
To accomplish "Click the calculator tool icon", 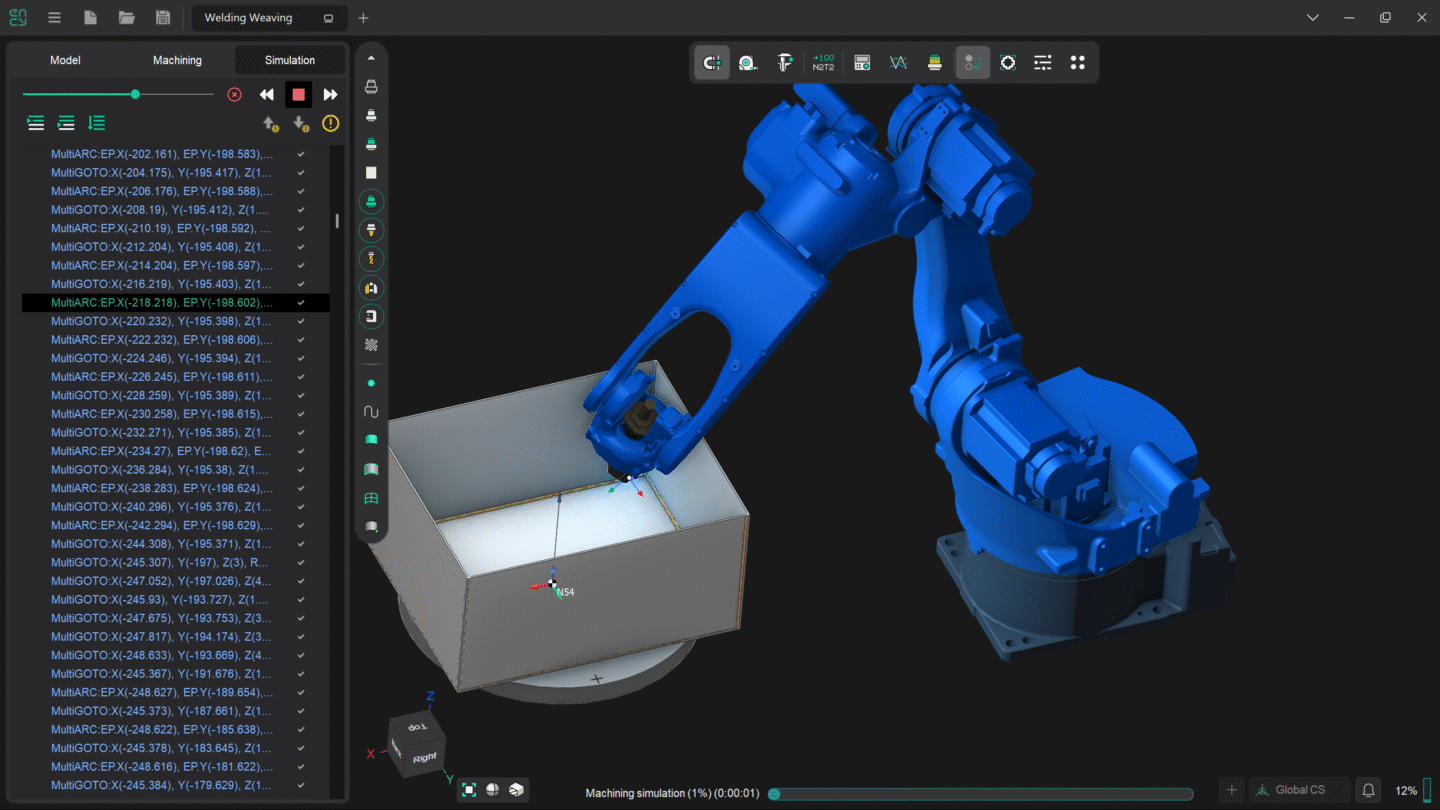I will pyautogui.click(x=861, y=62).
